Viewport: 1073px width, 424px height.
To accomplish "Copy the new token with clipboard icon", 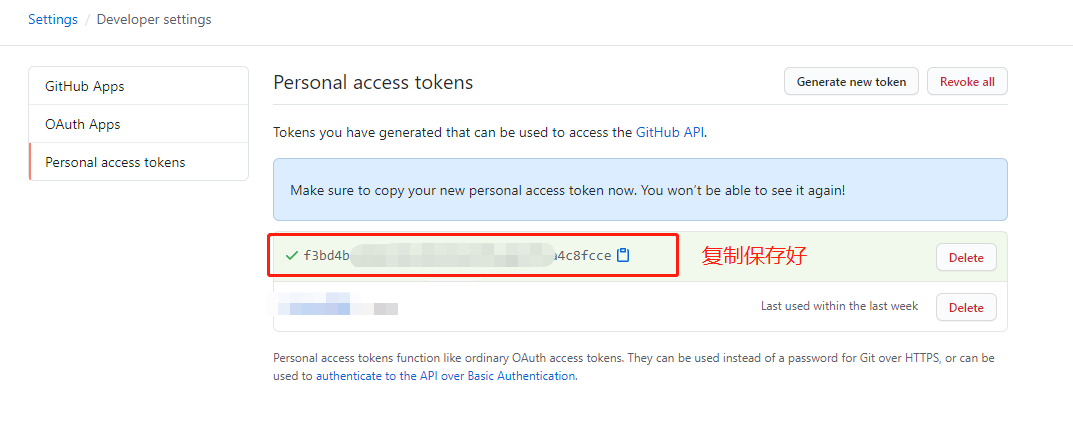I will (623, 255).
